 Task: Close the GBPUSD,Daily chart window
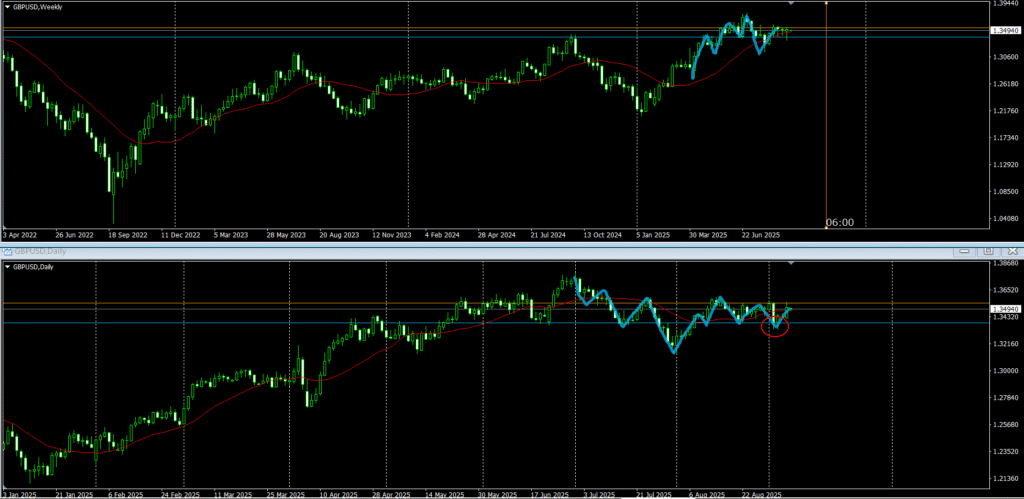[x=1012, y=251]
